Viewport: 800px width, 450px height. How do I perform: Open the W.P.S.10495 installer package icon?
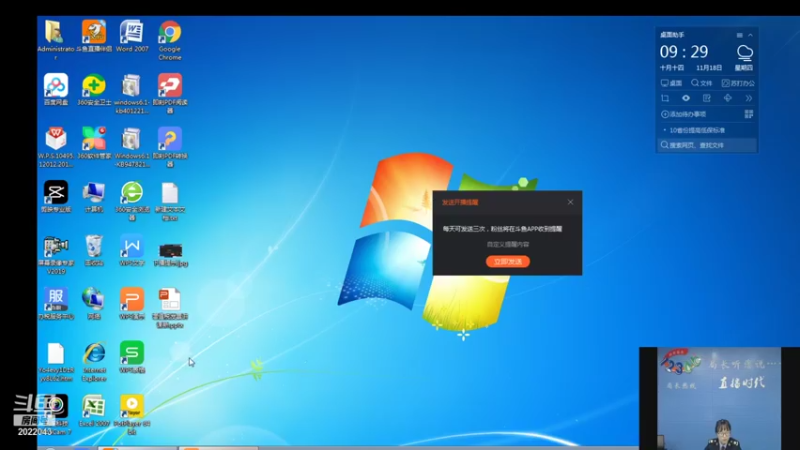[56, 146]
